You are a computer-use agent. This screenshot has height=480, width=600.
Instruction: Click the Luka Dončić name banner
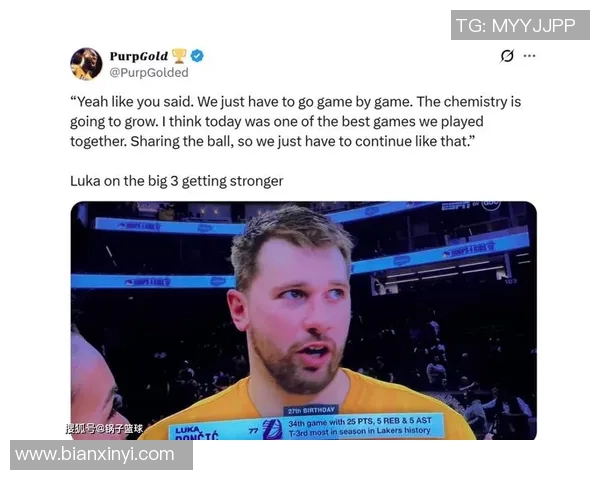(x=197, y=433)
